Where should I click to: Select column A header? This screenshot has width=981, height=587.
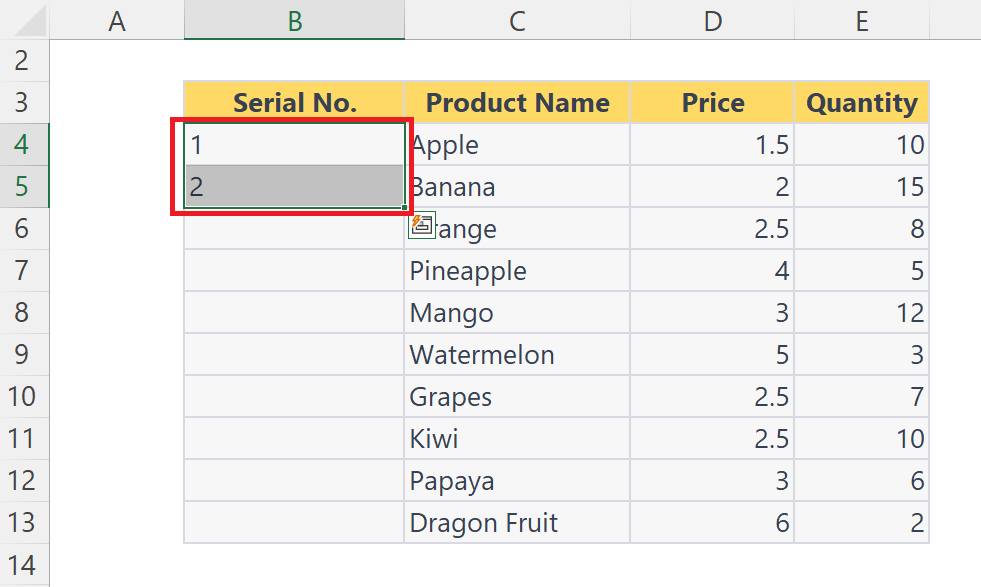tap(117, 20)
